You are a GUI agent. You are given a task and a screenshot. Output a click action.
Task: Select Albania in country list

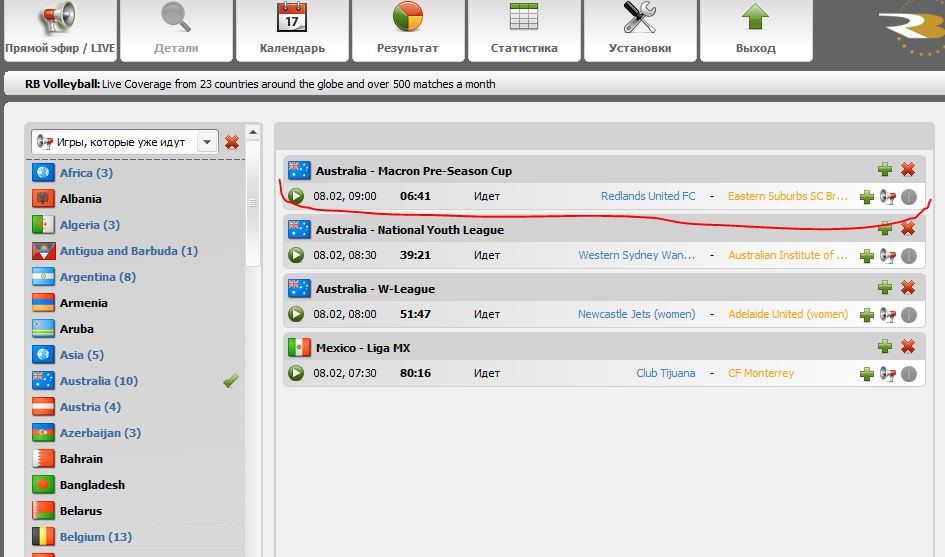(x=81, y=199)
